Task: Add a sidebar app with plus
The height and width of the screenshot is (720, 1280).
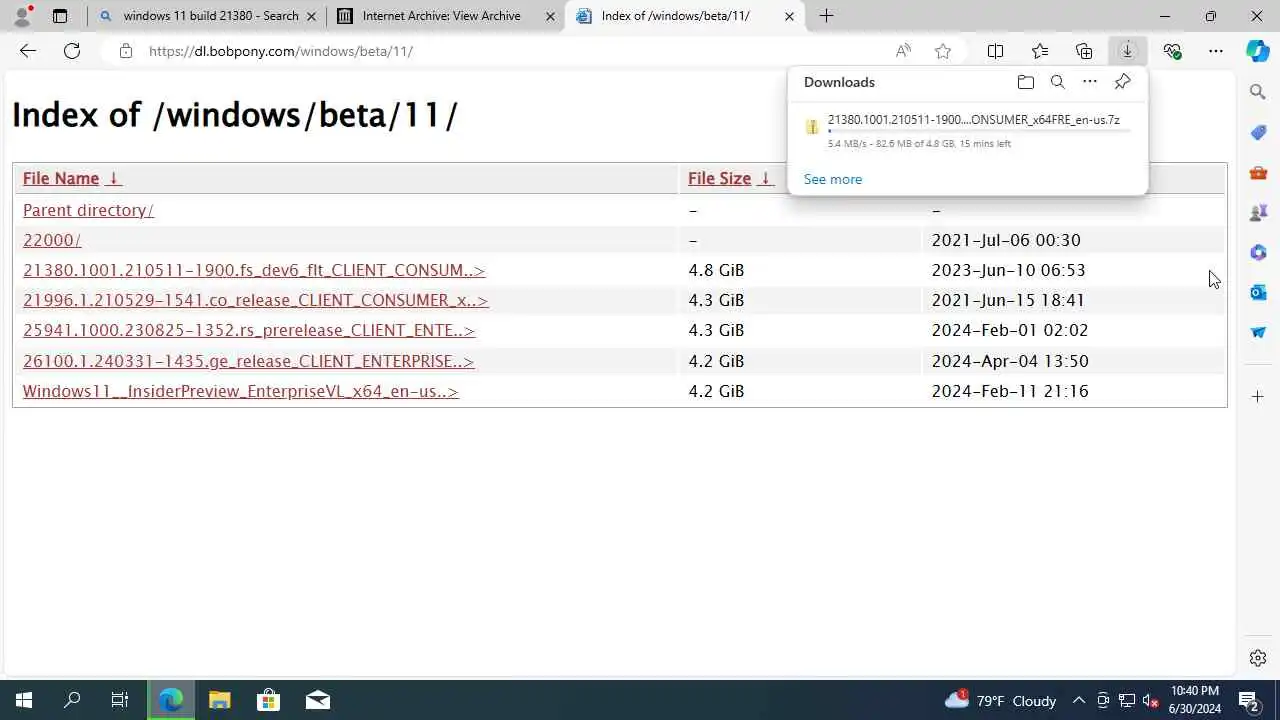Action: [1258, 397]
